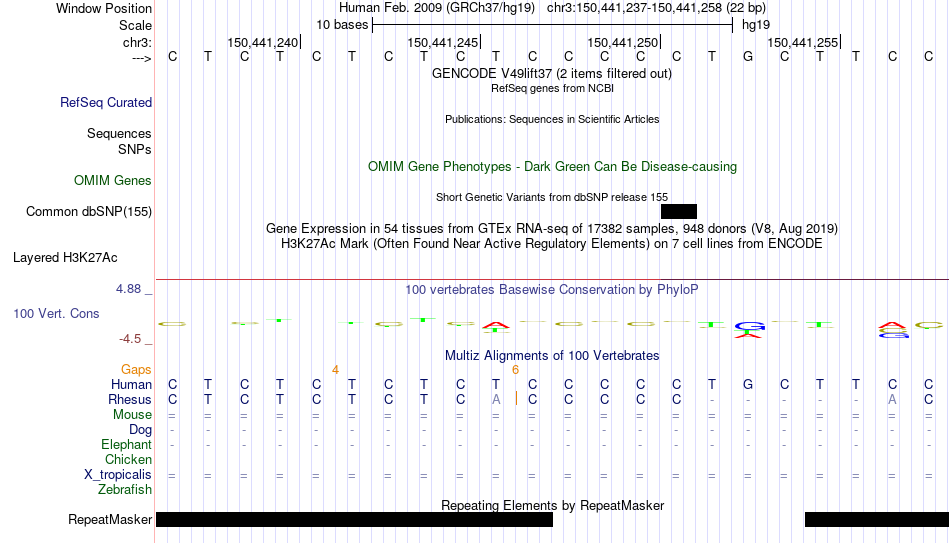950x543 pixels.
Task: Click the G base in the Human row
Action: point(748,385)
